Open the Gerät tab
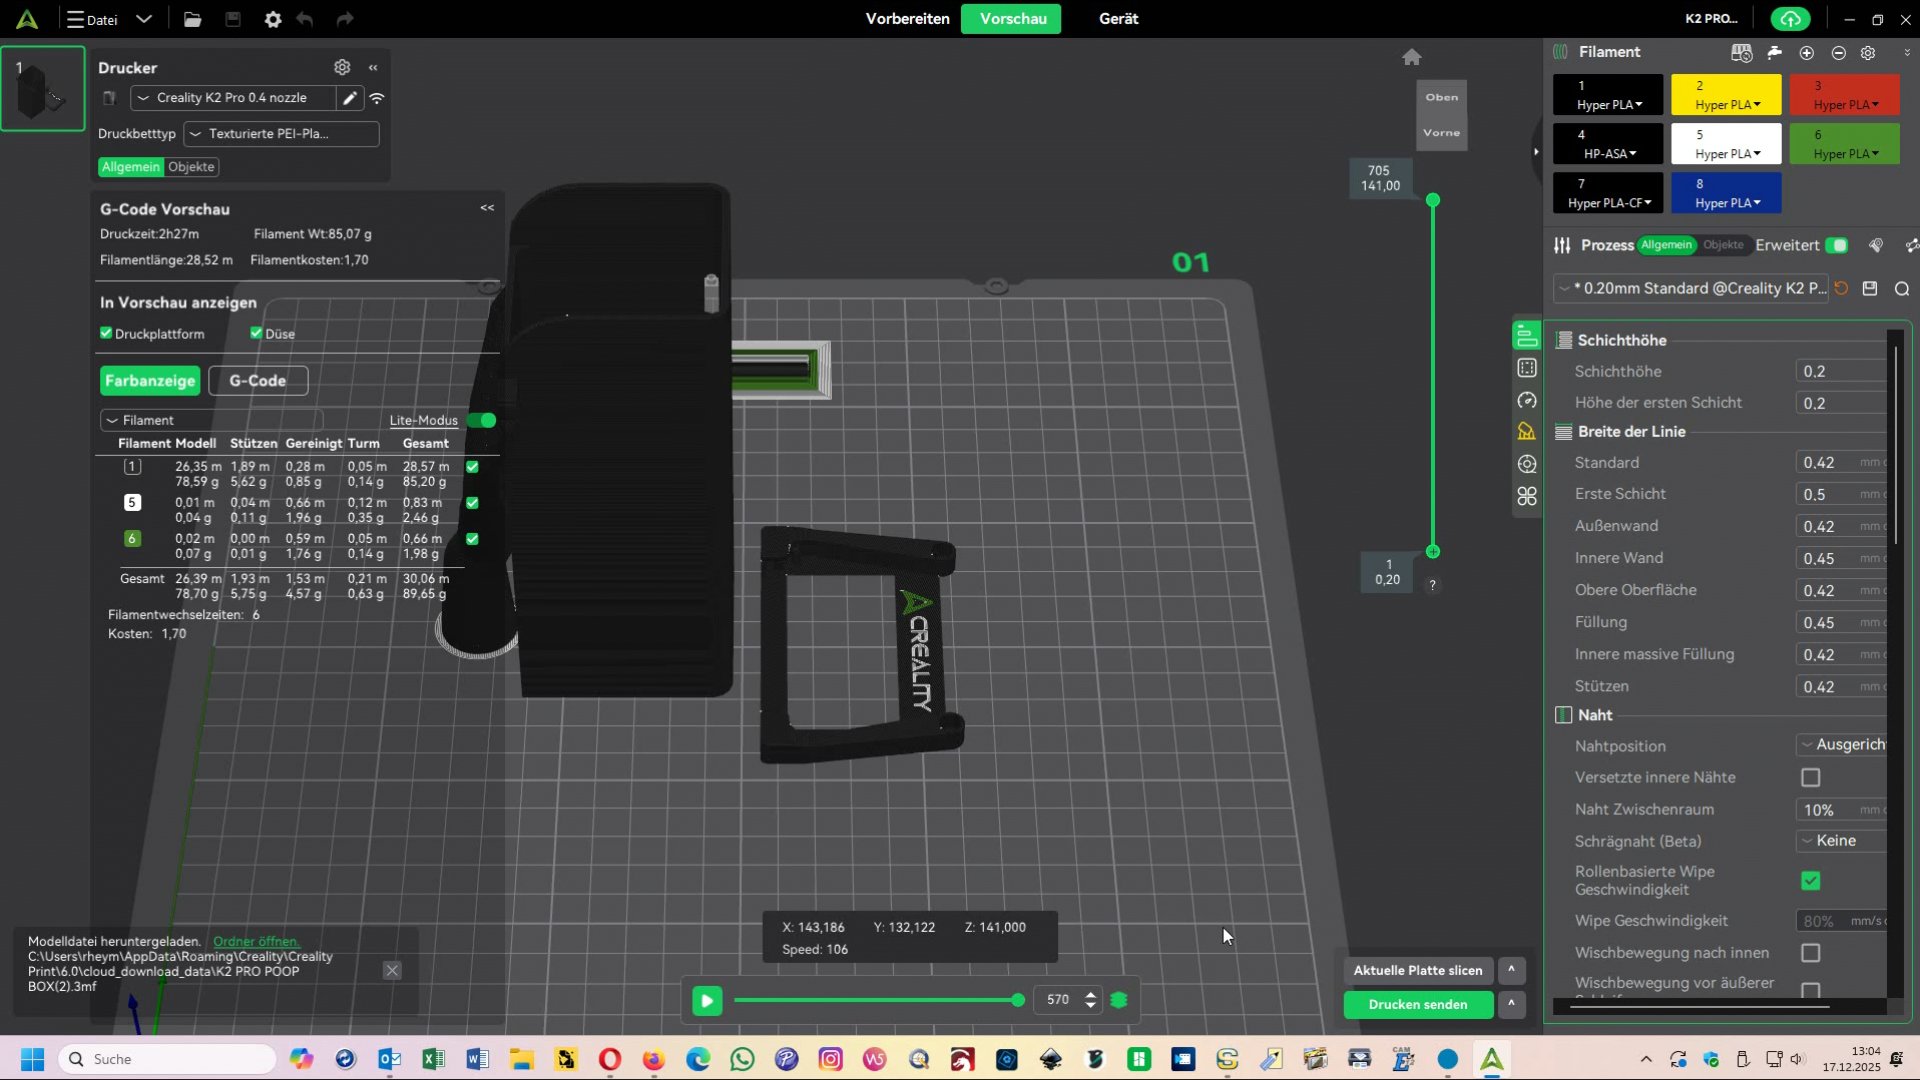This screenshot has width=1920, height=1080. pos(1118,19)
